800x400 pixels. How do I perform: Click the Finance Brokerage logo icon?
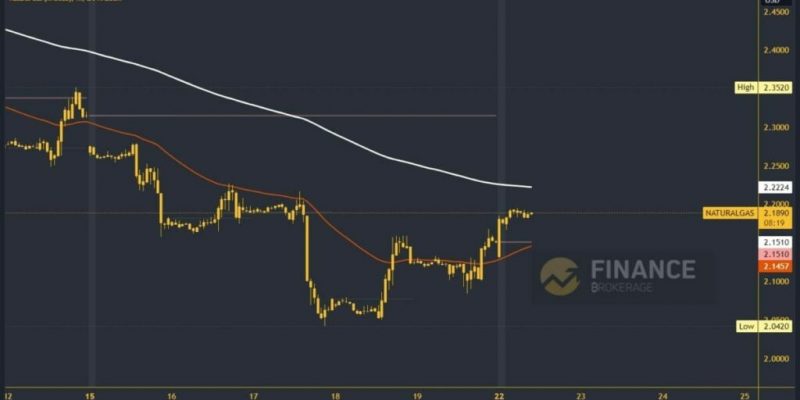(x=560, y=277)
